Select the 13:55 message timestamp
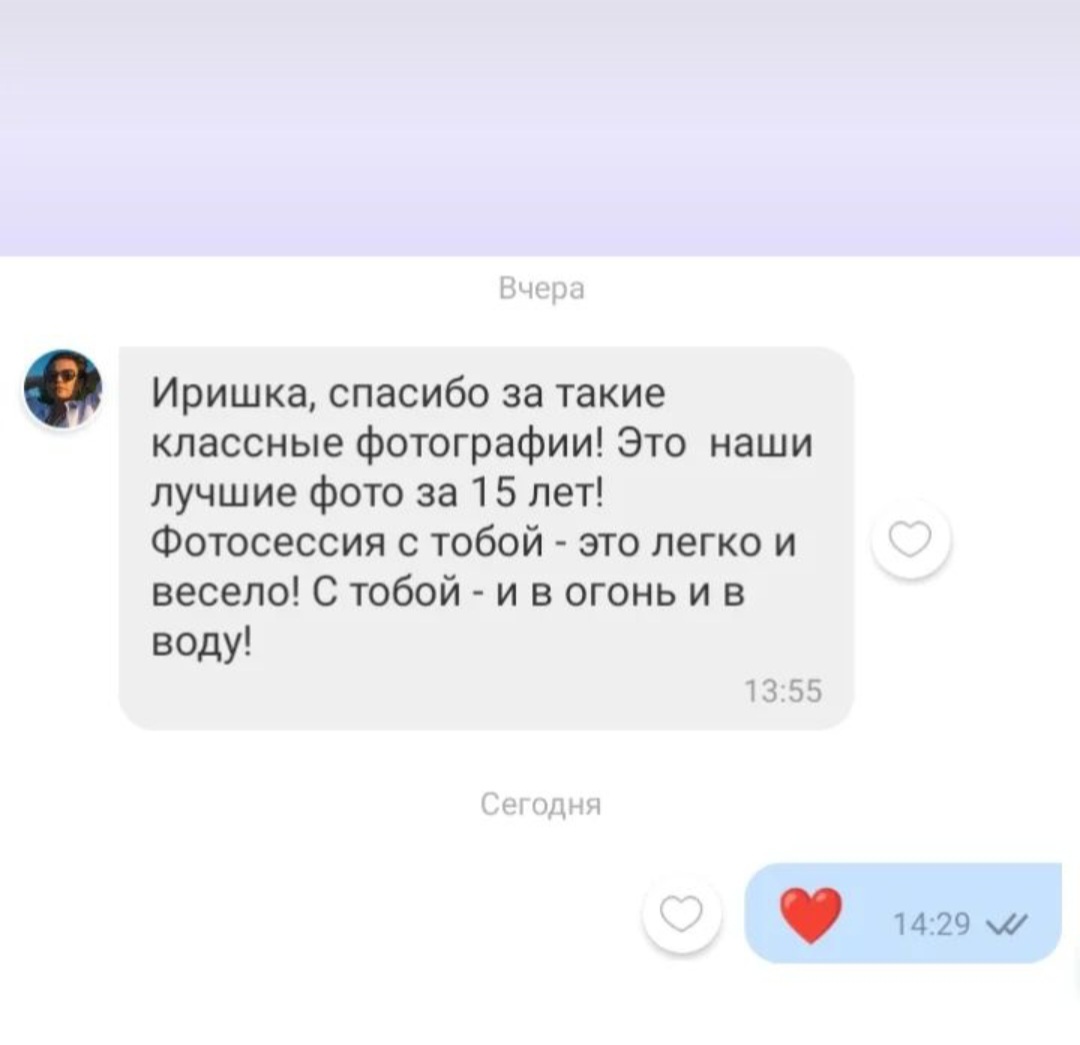Viewport: 1080px width, 1045px height. [x=784, y=691]
